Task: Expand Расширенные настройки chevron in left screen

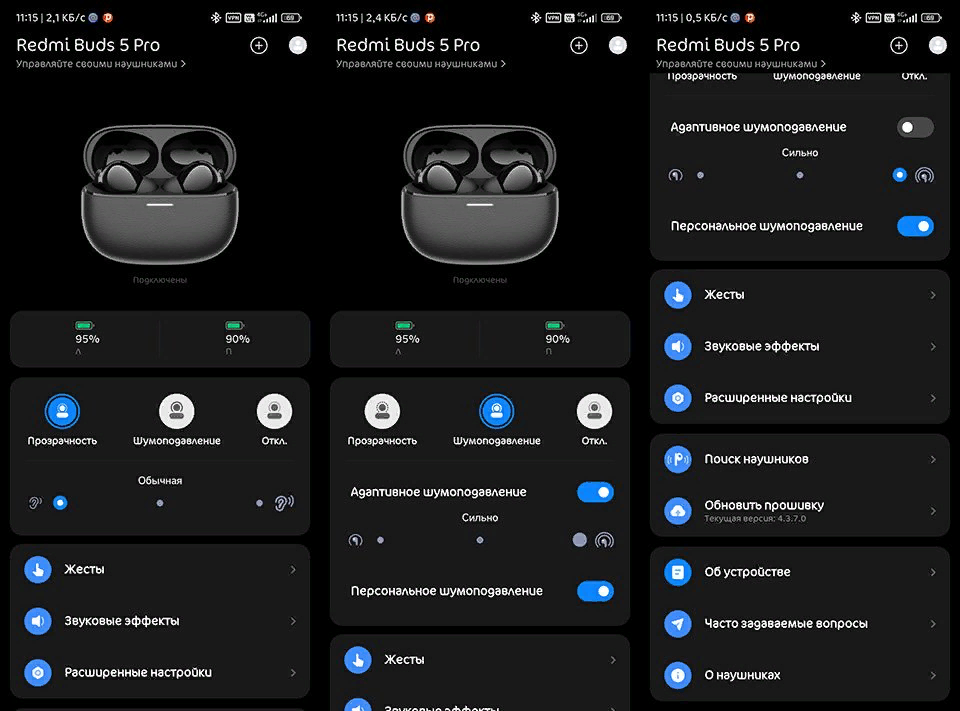Action: click(293, 673)
